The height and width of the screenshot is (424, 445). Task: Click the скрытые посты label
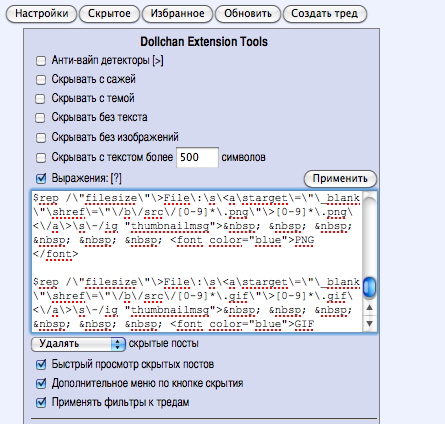click(163, 344)
